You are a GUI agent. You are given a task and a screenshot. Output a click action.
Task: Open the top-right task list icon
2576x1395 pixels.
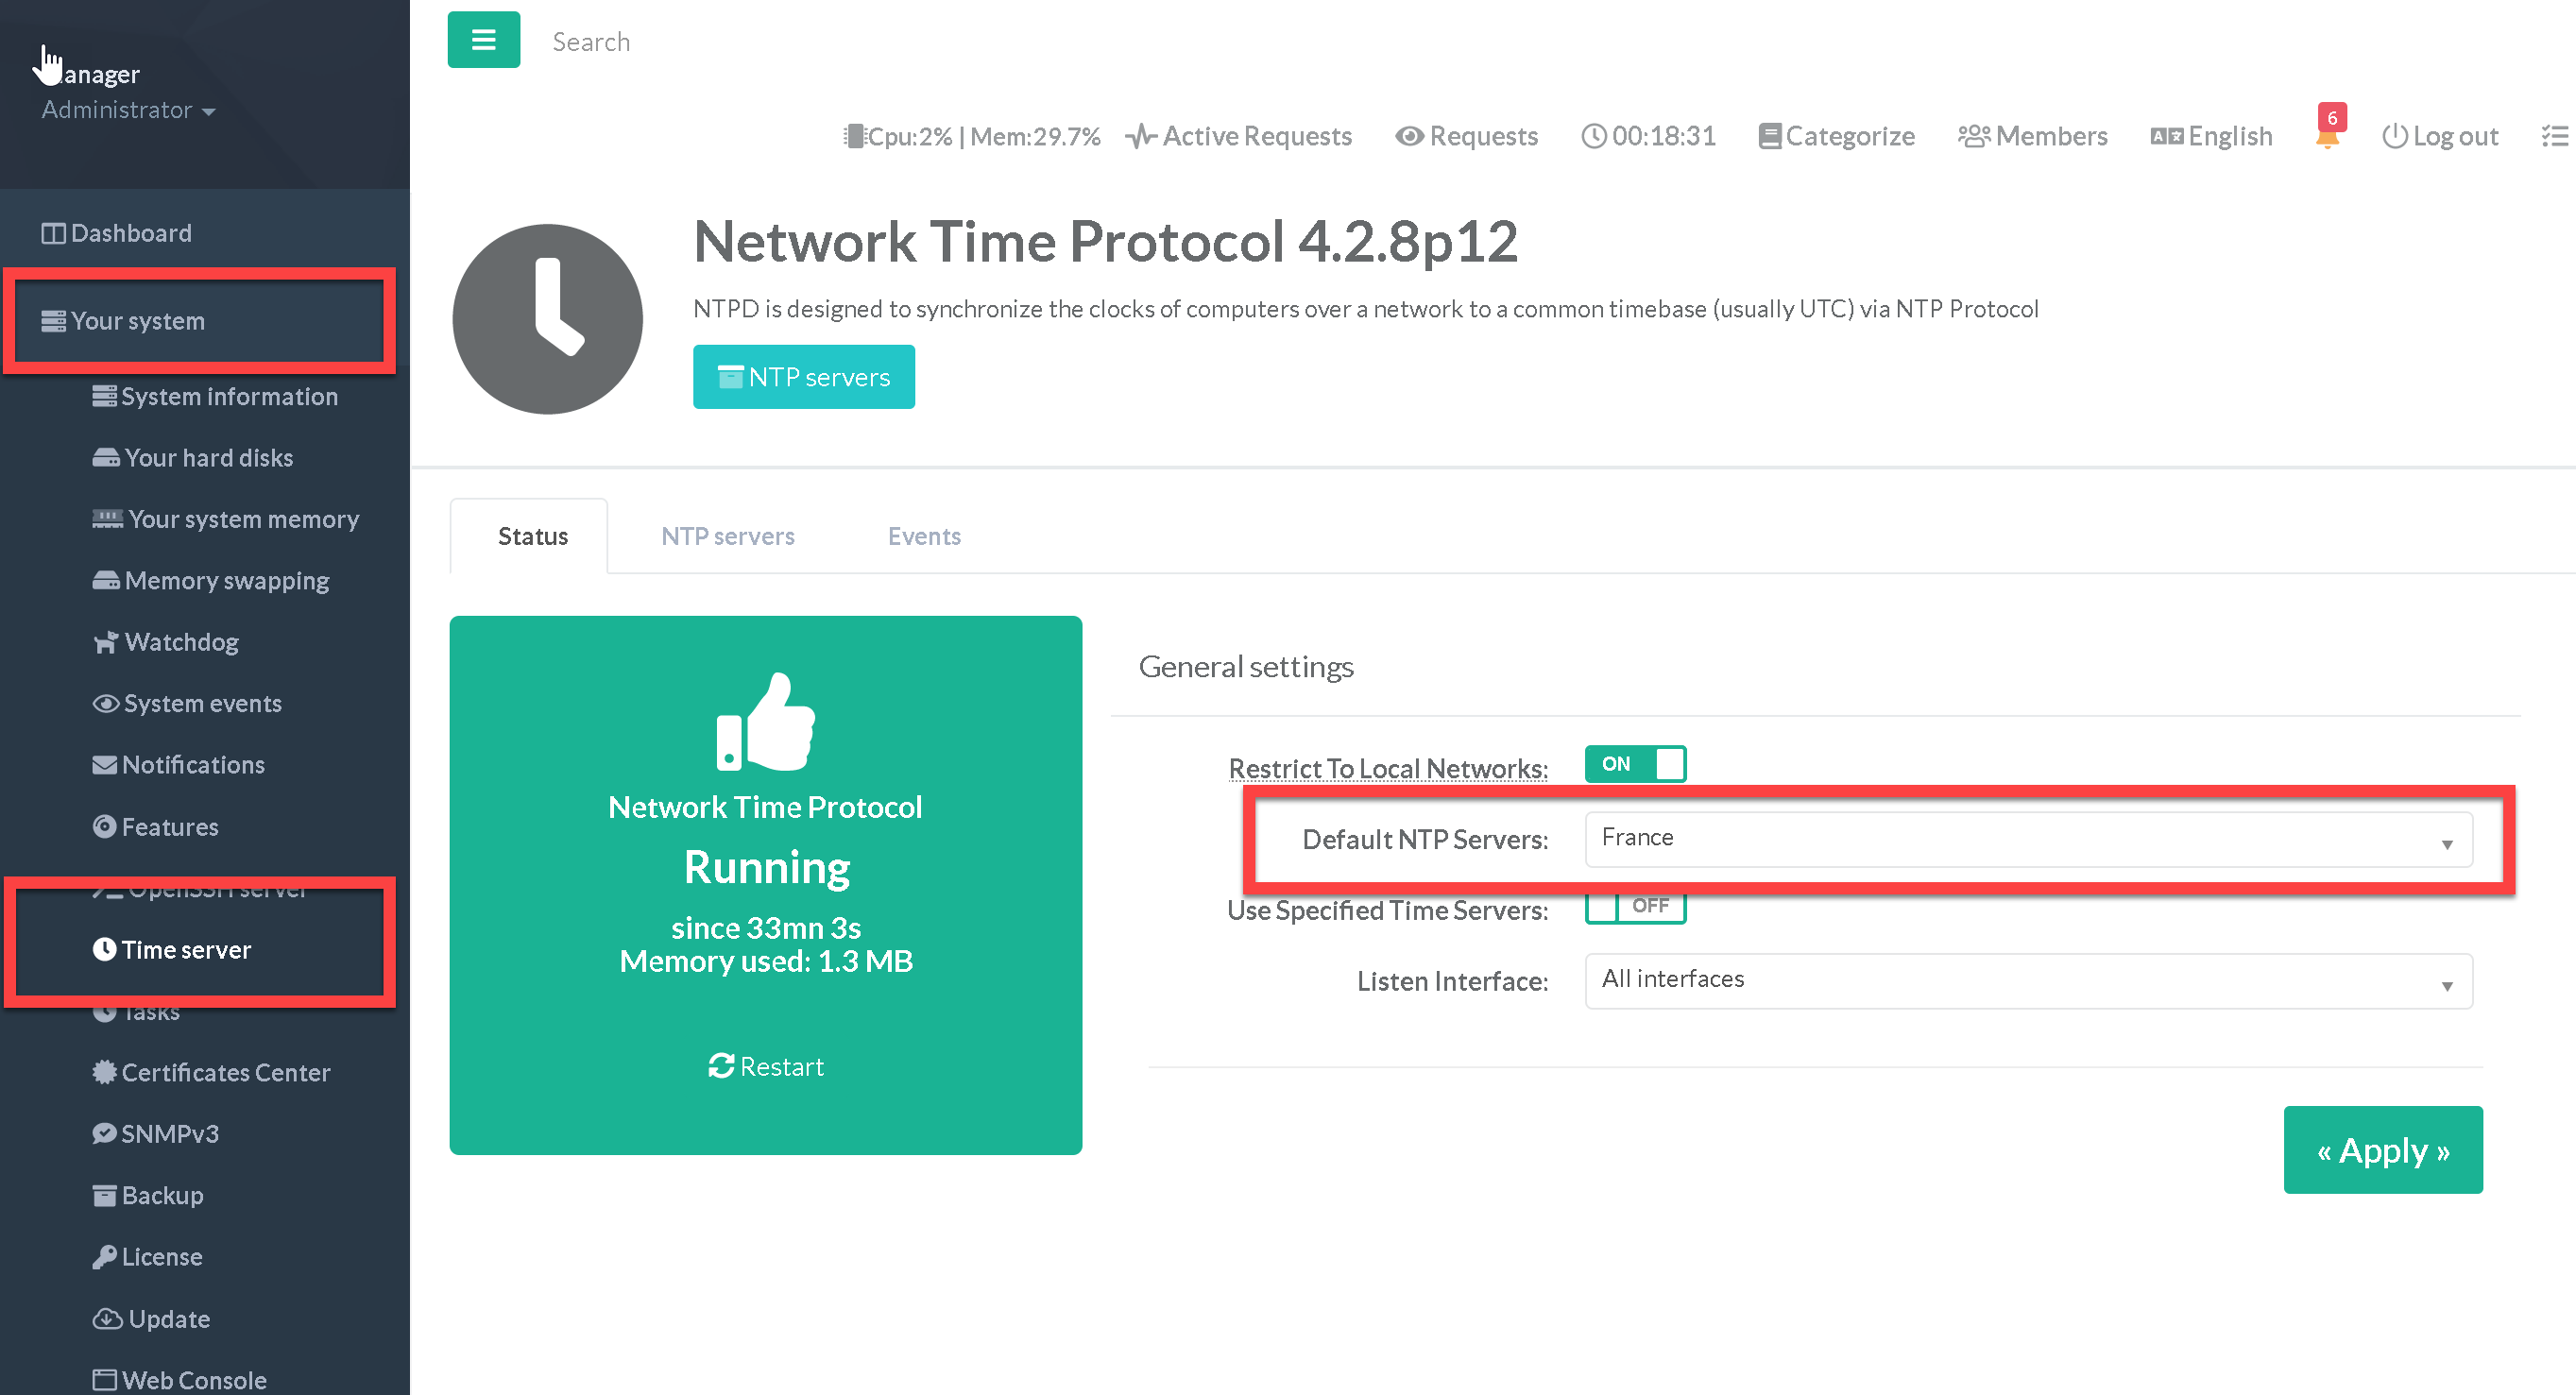coord(2555,136)
